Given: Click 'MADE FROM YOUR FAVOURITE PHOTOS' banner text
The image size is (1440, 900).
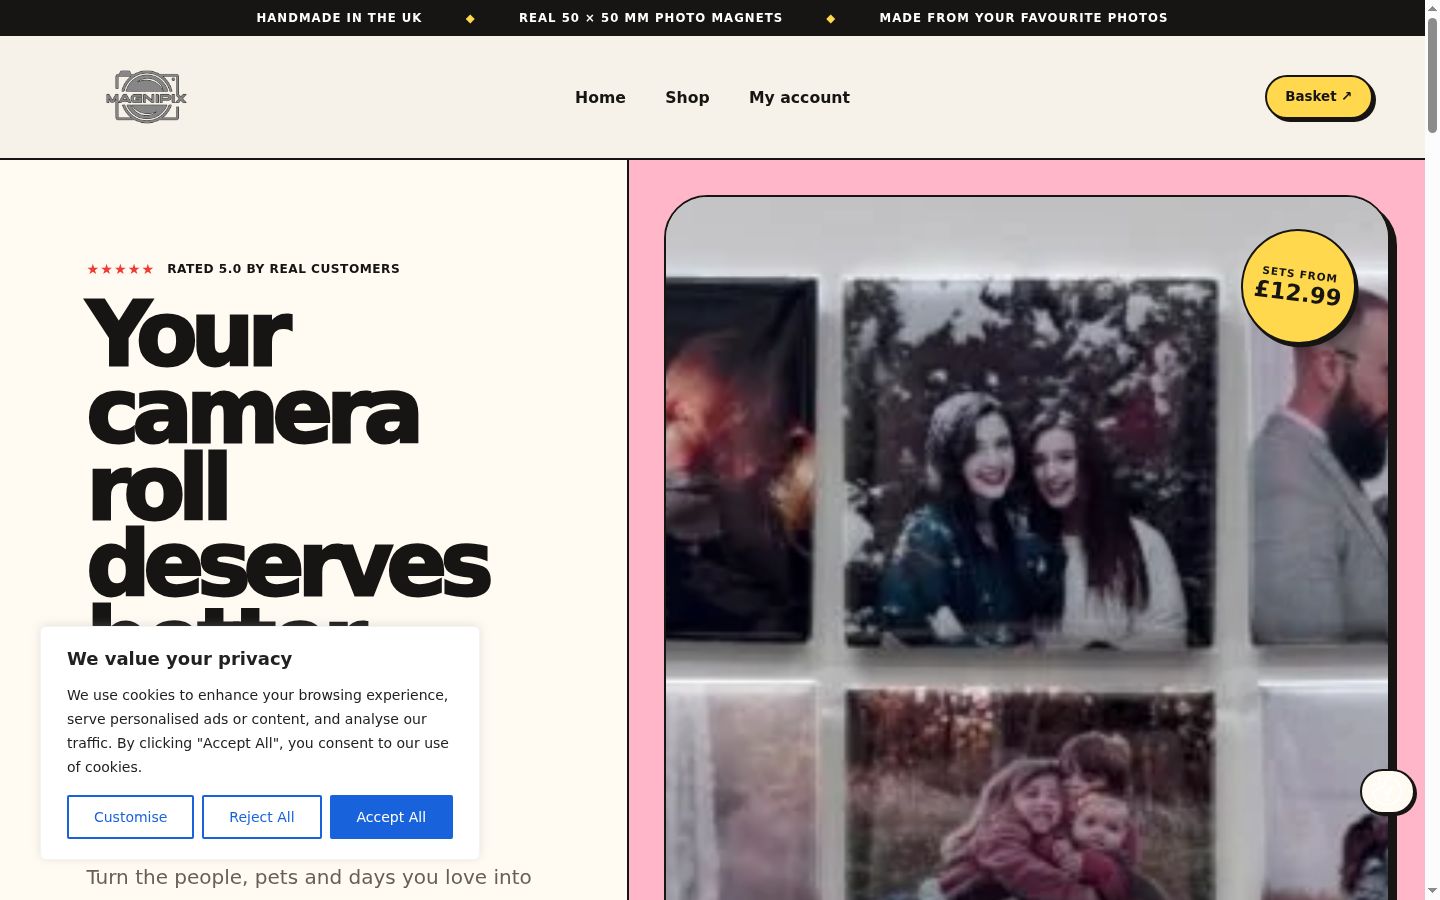Looking at the screenshot, I should (x=1023, y=18).
